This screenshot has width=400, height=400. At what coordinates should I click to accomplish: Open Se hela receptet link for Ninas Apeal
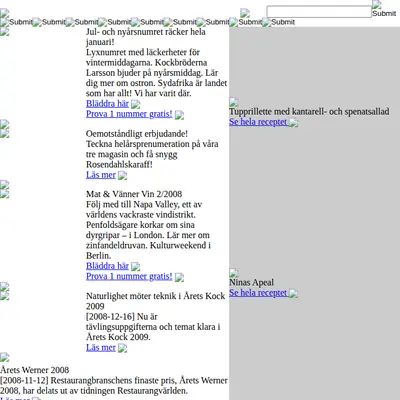(258, 293)
